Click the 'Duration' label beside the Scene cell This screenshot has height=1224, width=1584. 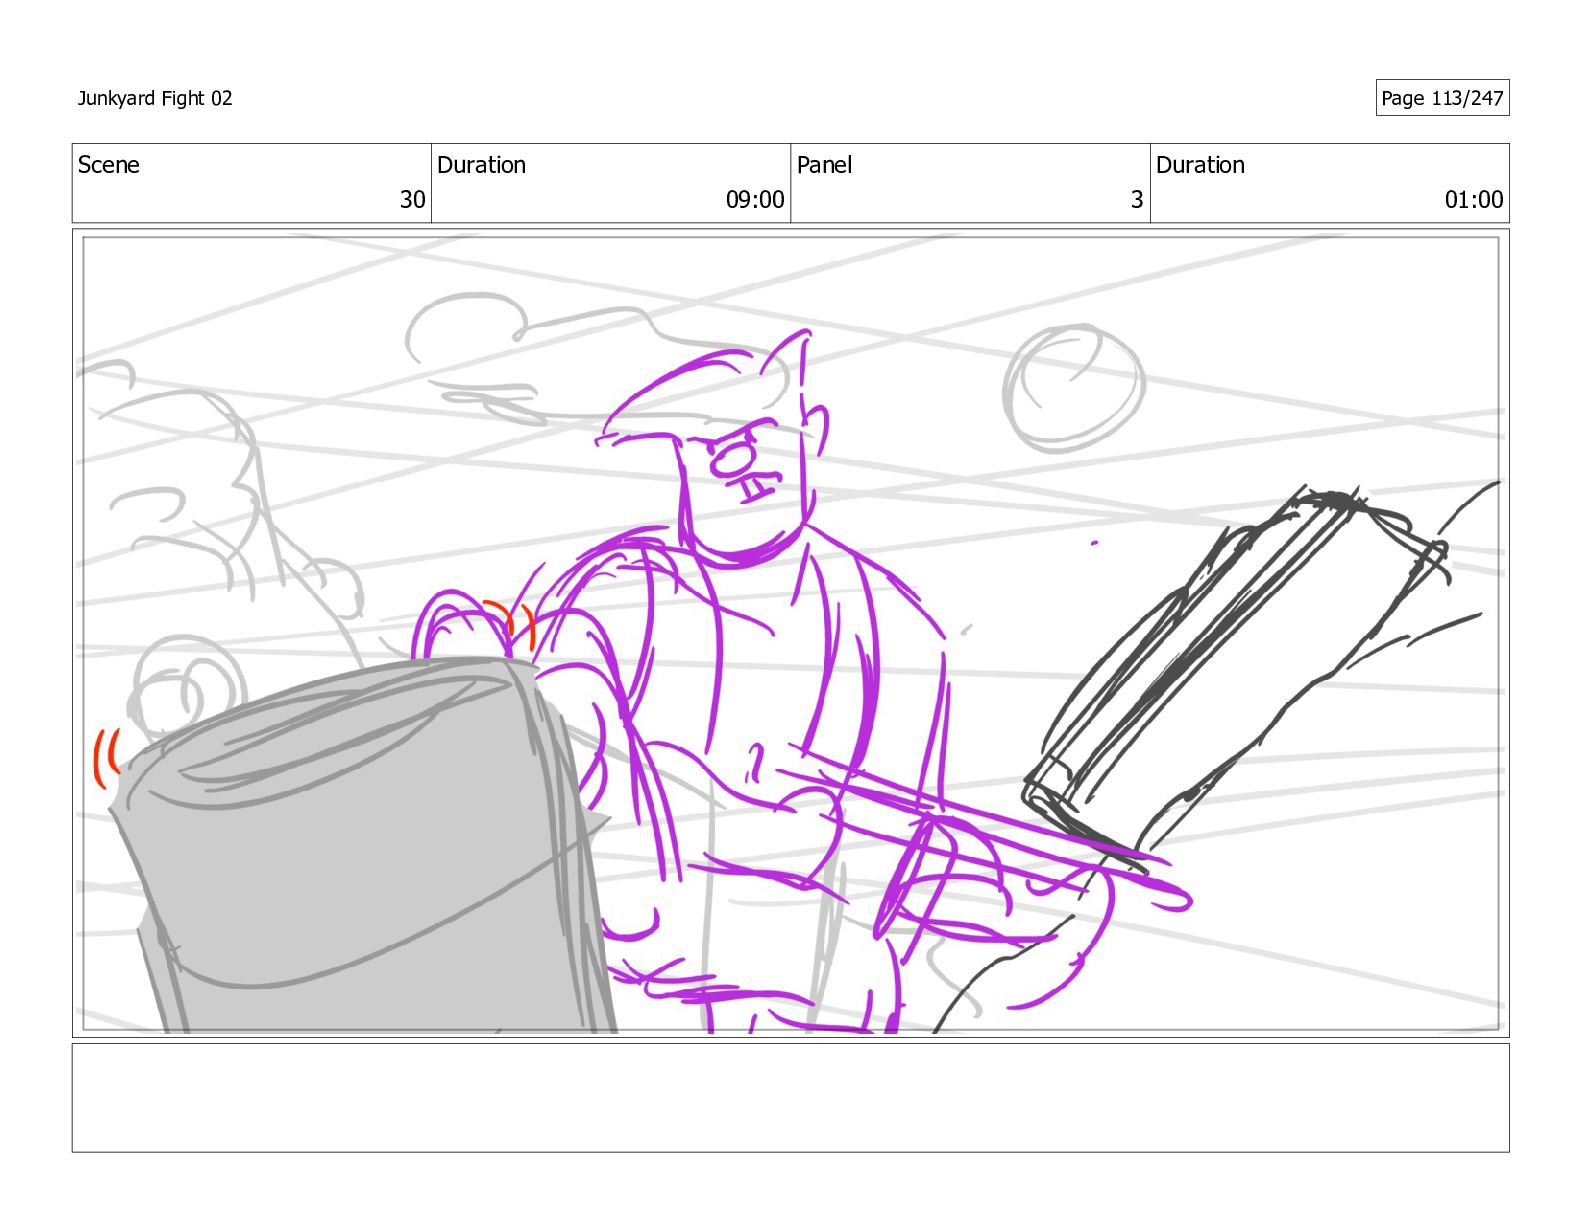coord(481,165)
